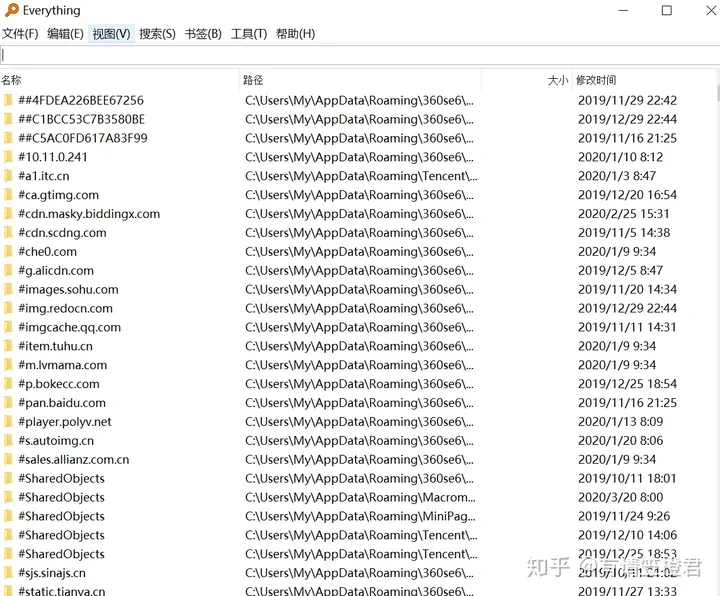Screen dimensions: 720x596
Task: Click the Everything app icon in title bar
Action: pos(11,11)
